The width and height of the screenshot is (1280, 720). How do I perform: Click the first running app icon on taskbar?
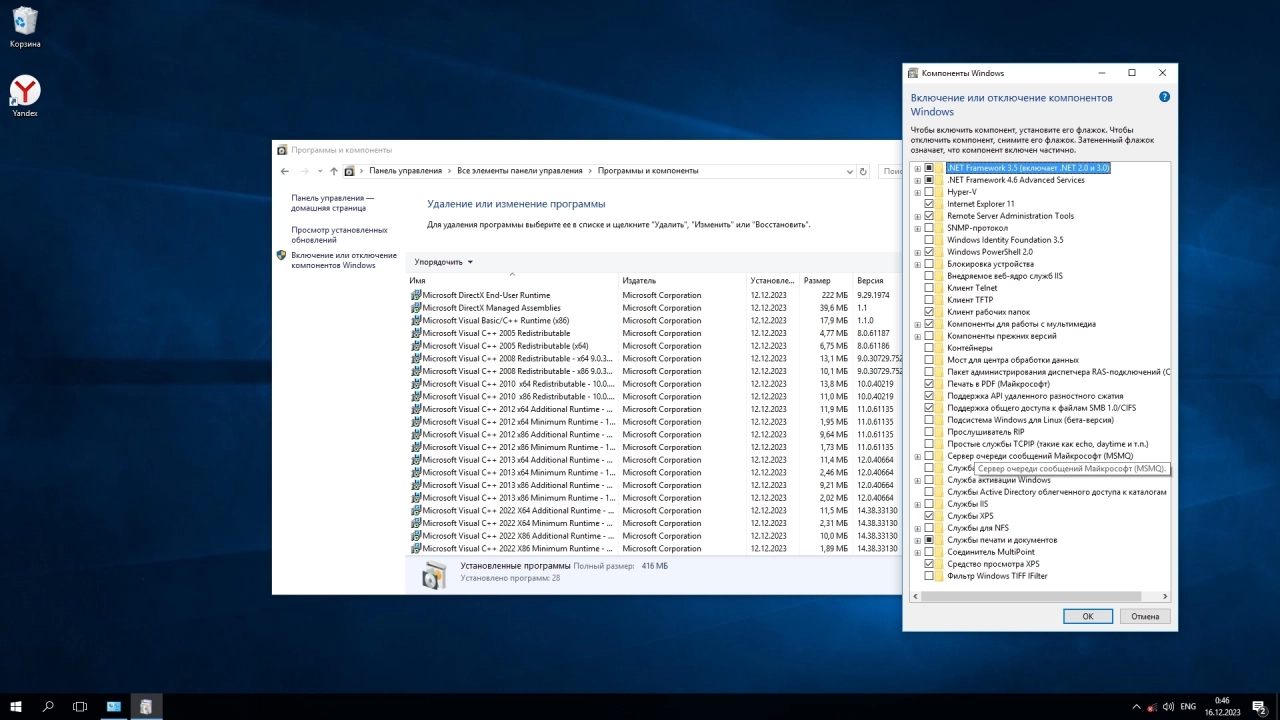tap(114, 706)
